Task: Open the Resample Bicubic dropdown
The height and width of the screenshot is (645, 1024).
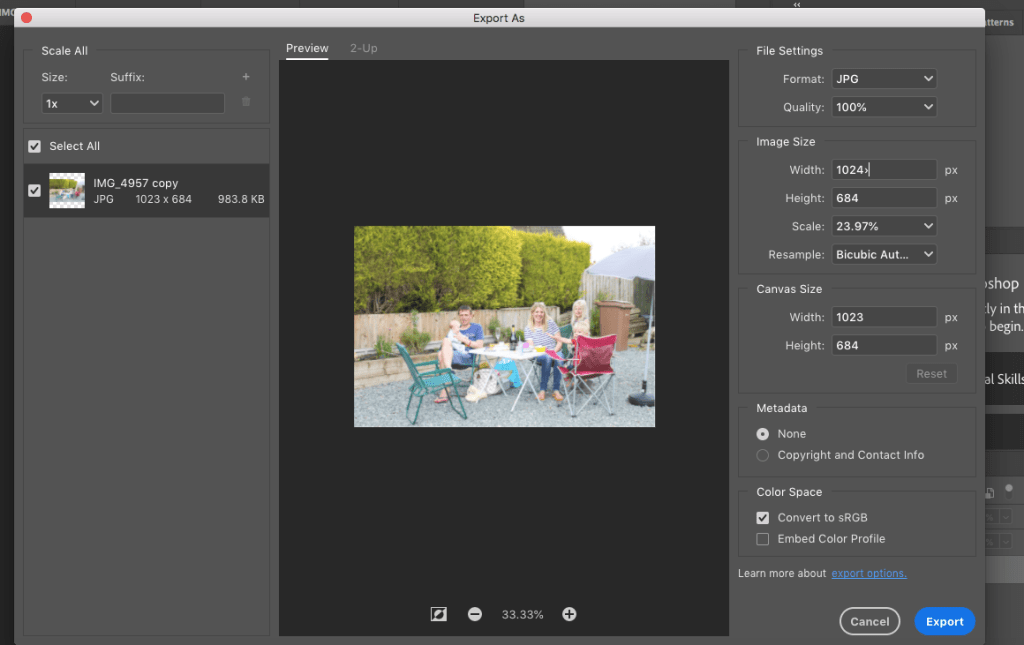Action: (884, 255)
